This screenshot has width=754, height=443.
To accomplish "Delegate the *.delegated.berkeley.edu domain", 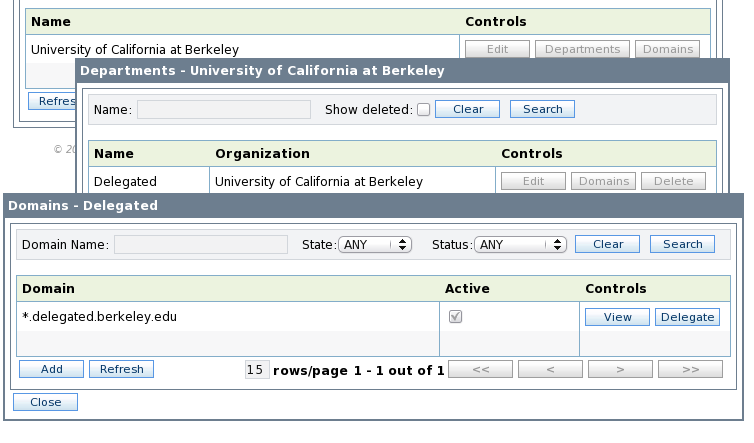I will pos(688,317).
